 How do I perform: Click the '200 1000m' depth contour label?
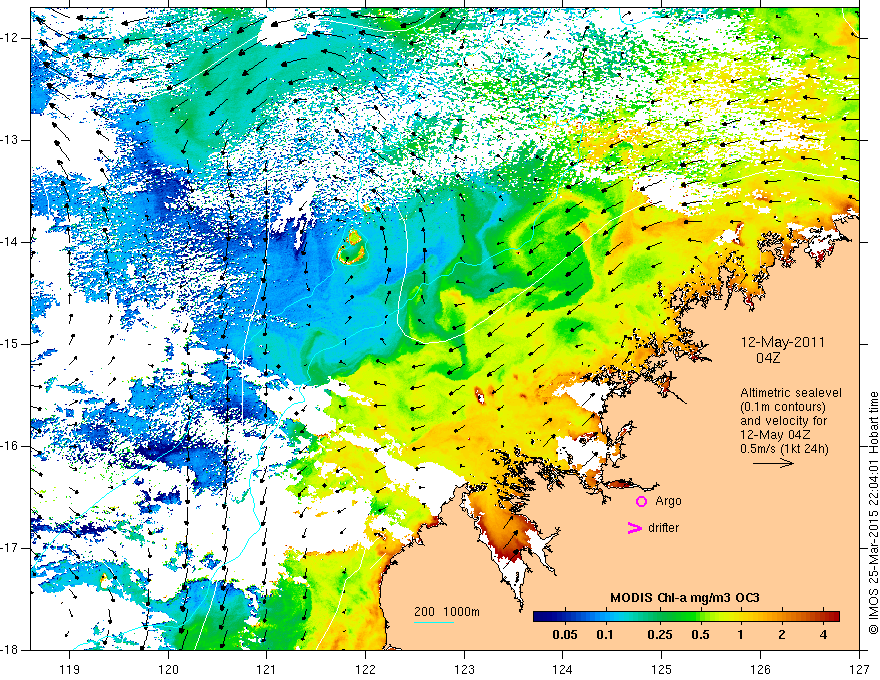pos(447,612)
